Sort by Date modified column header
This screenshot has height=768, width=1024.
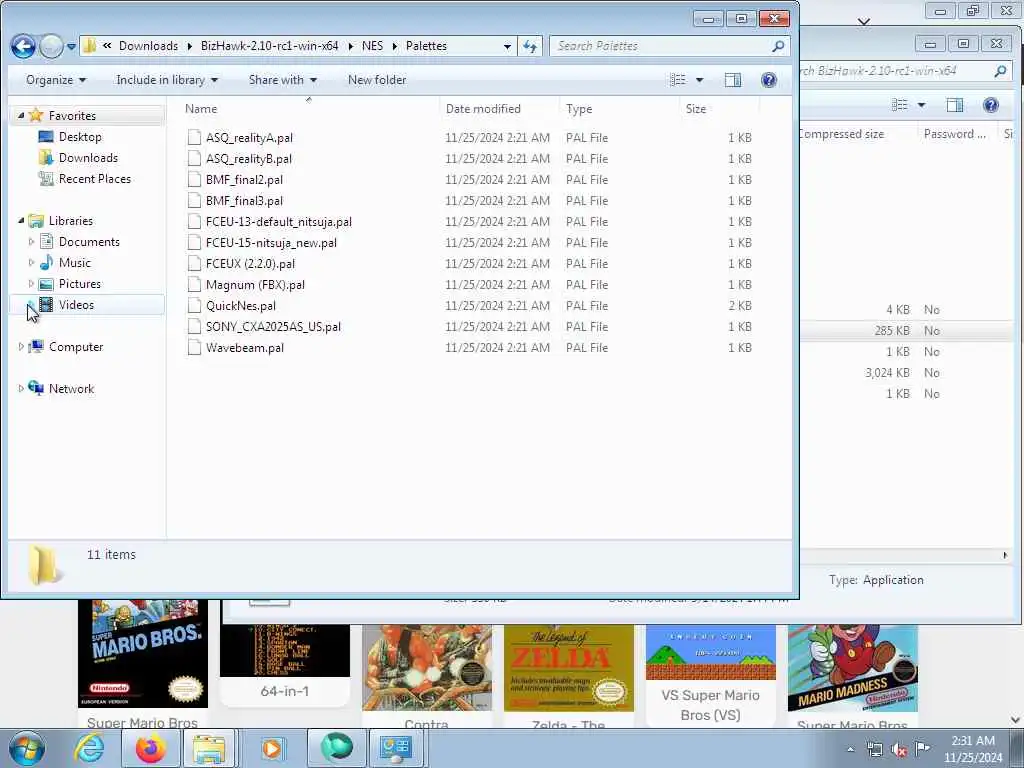500,108
